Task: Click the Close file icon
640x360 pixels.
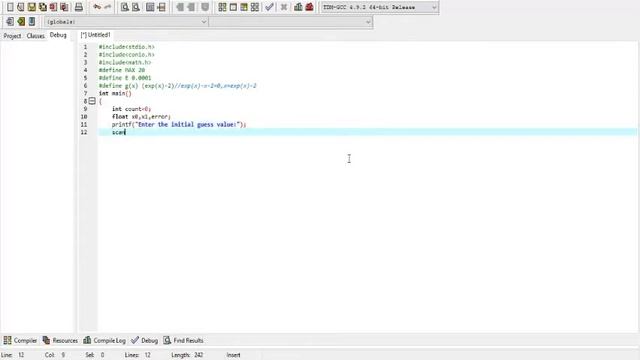Action: tap(53, 7)
